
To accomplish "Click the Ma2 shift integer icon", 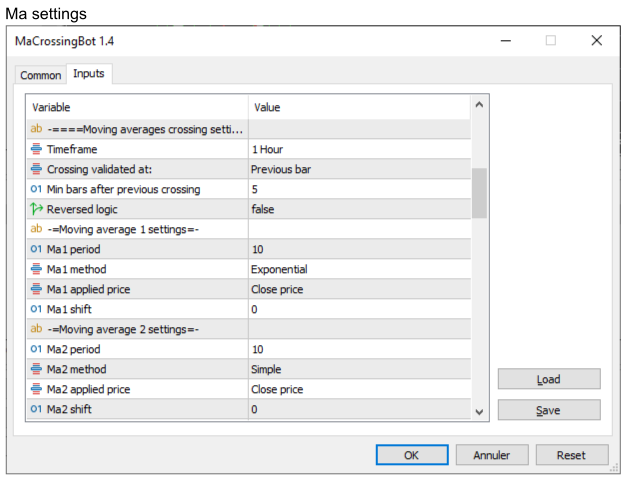I will 36,409.
